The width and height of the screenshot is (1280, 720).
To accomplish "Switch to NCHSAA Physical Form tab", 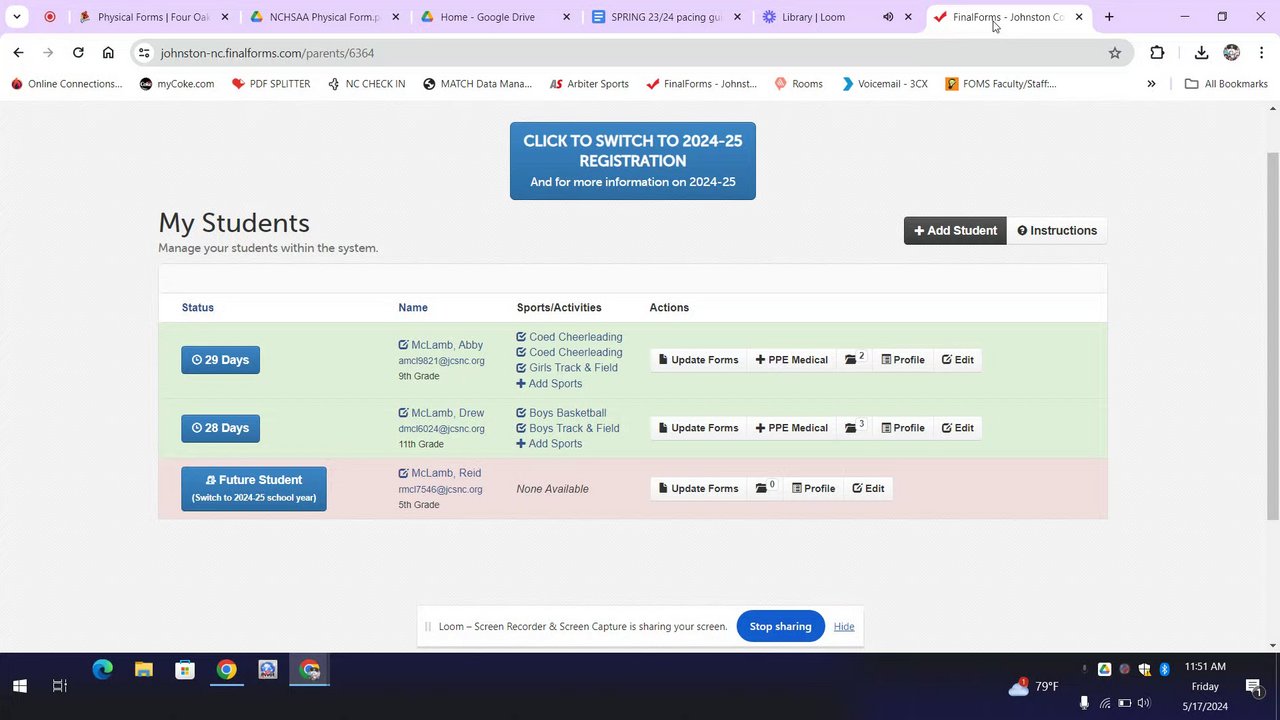I will 326,17.
